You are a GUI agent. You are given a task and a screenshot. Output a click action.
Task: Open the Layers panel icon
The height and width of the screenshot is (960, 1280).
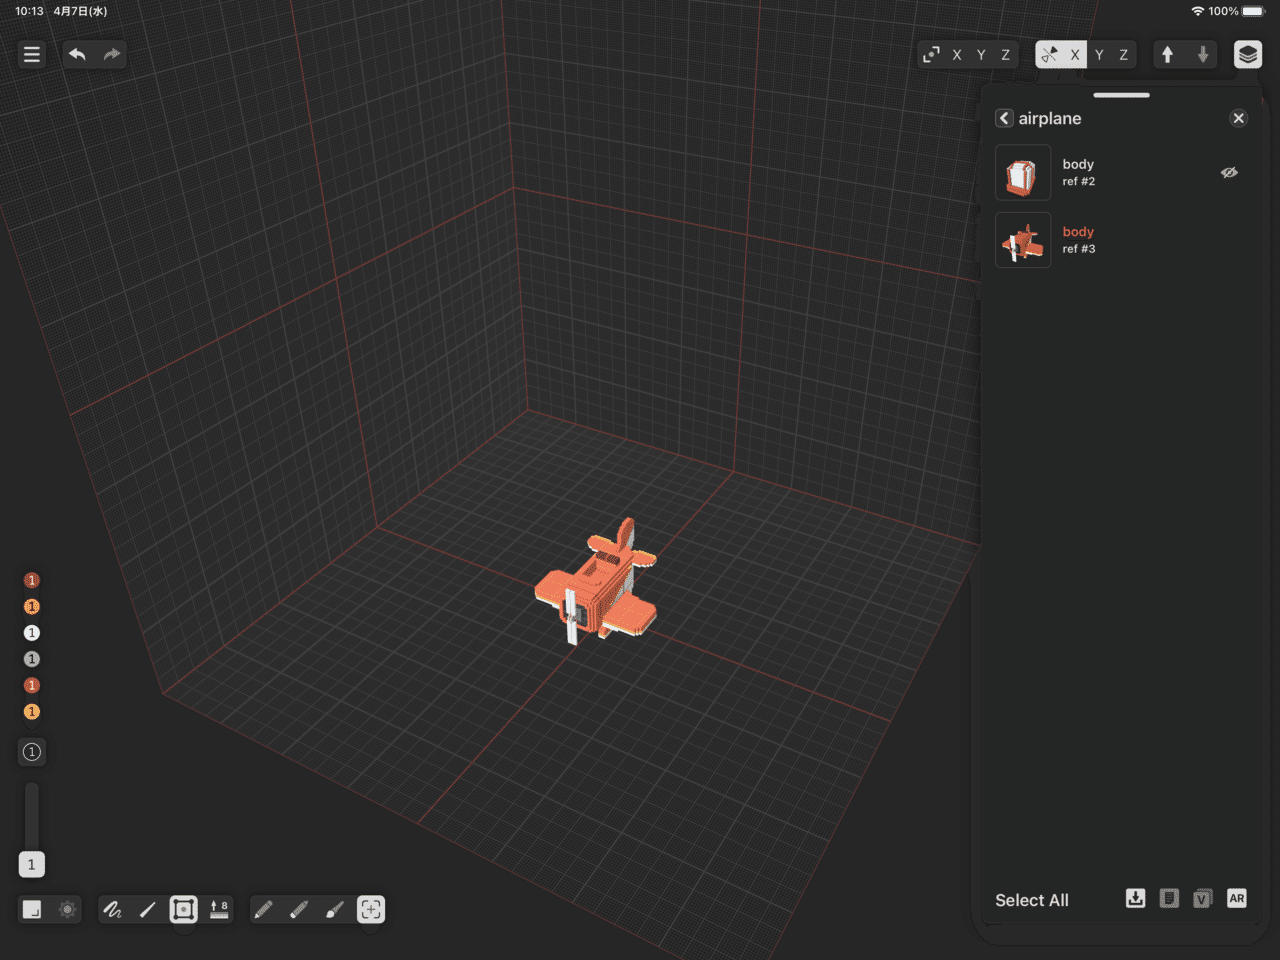(1247, 54)
